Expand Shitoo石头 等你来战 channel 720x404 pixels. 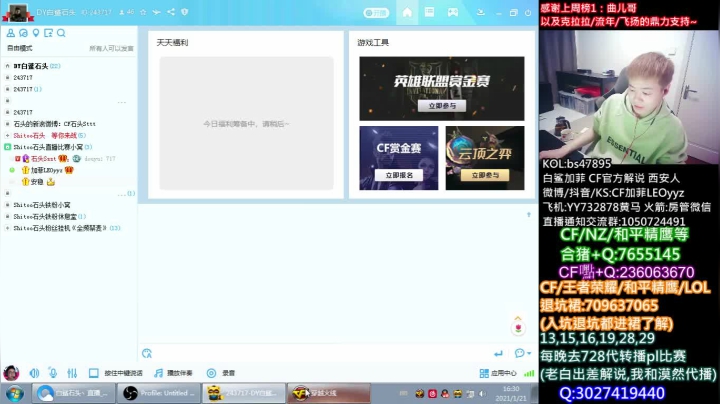pos(7,135)
